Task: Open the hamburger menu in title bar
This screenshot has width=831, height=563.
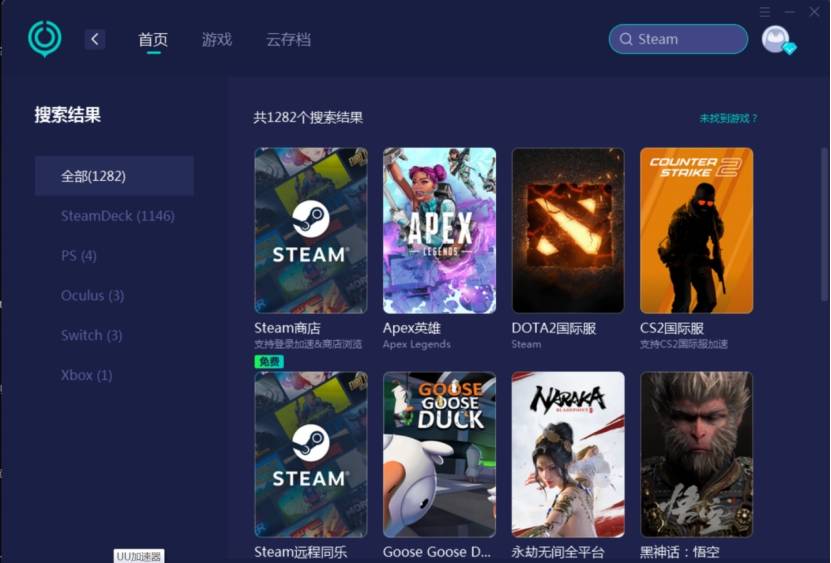Action: point(765,12)
